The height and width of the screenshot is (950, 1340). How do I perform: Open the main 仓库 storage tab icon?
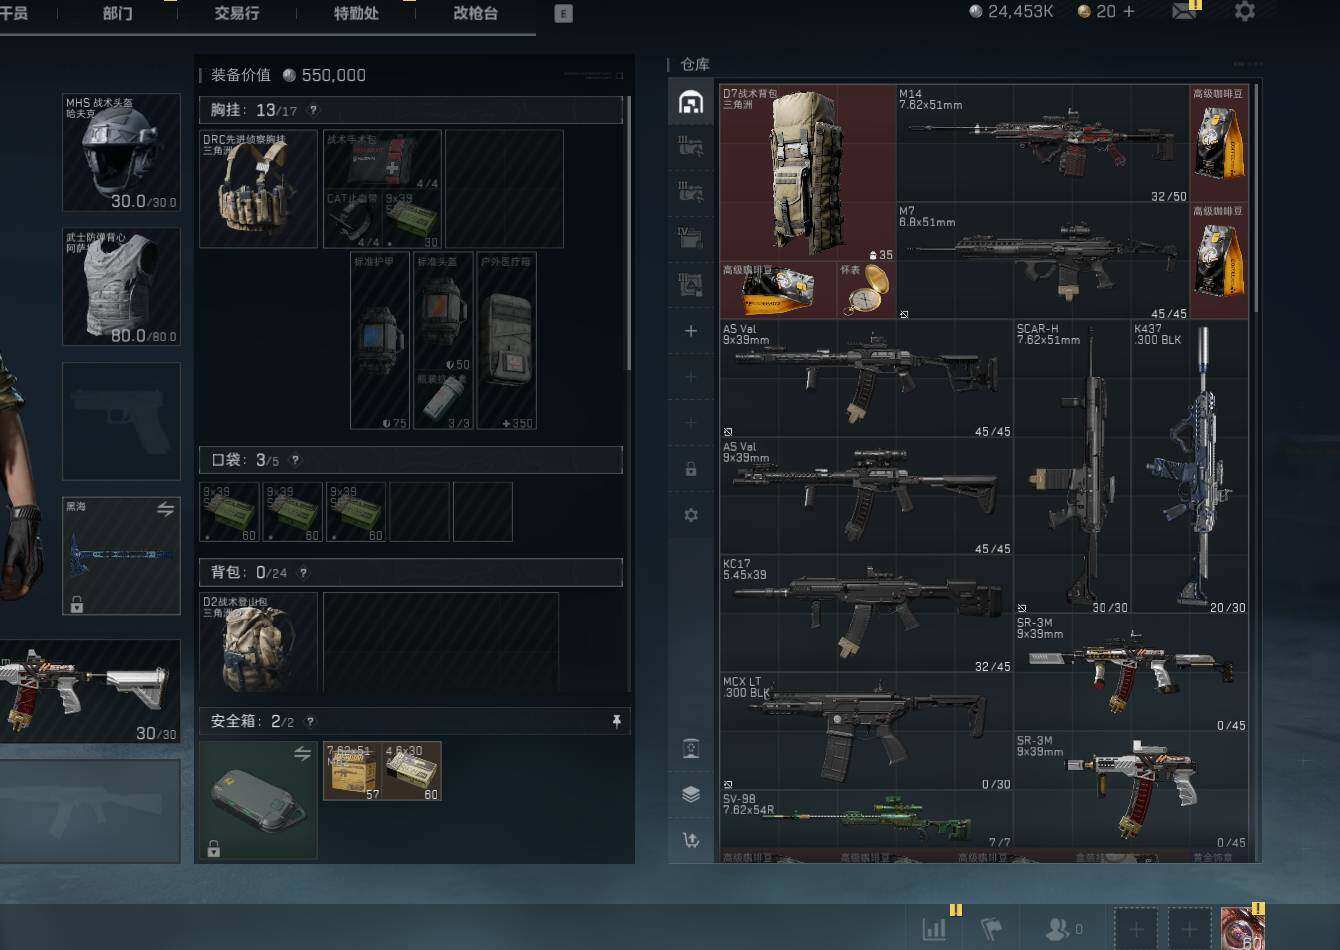690,101
